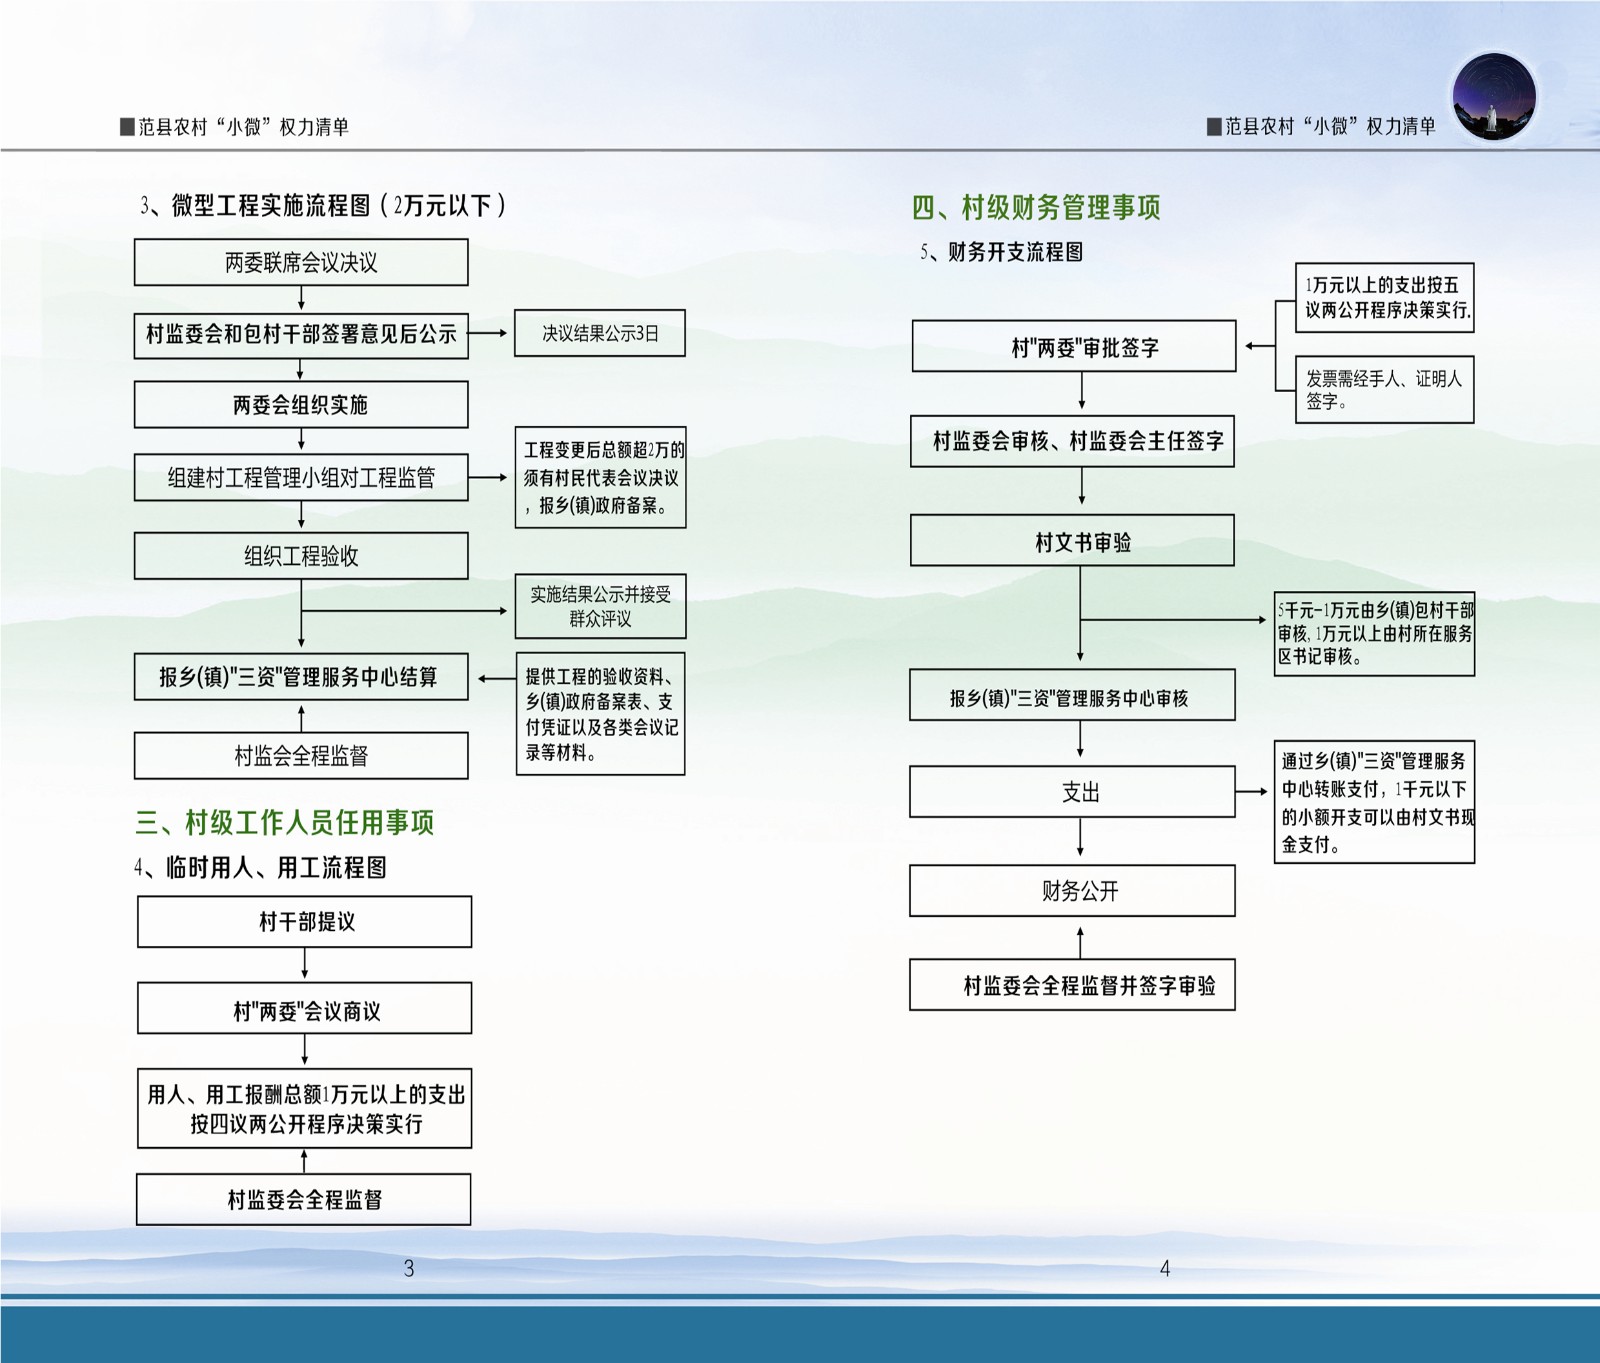Image resolution: width=1600 pixels, height=1363 pixels.
Task: Select left page header '范县农村"小微"权力清单'
Action: [235, 126]
